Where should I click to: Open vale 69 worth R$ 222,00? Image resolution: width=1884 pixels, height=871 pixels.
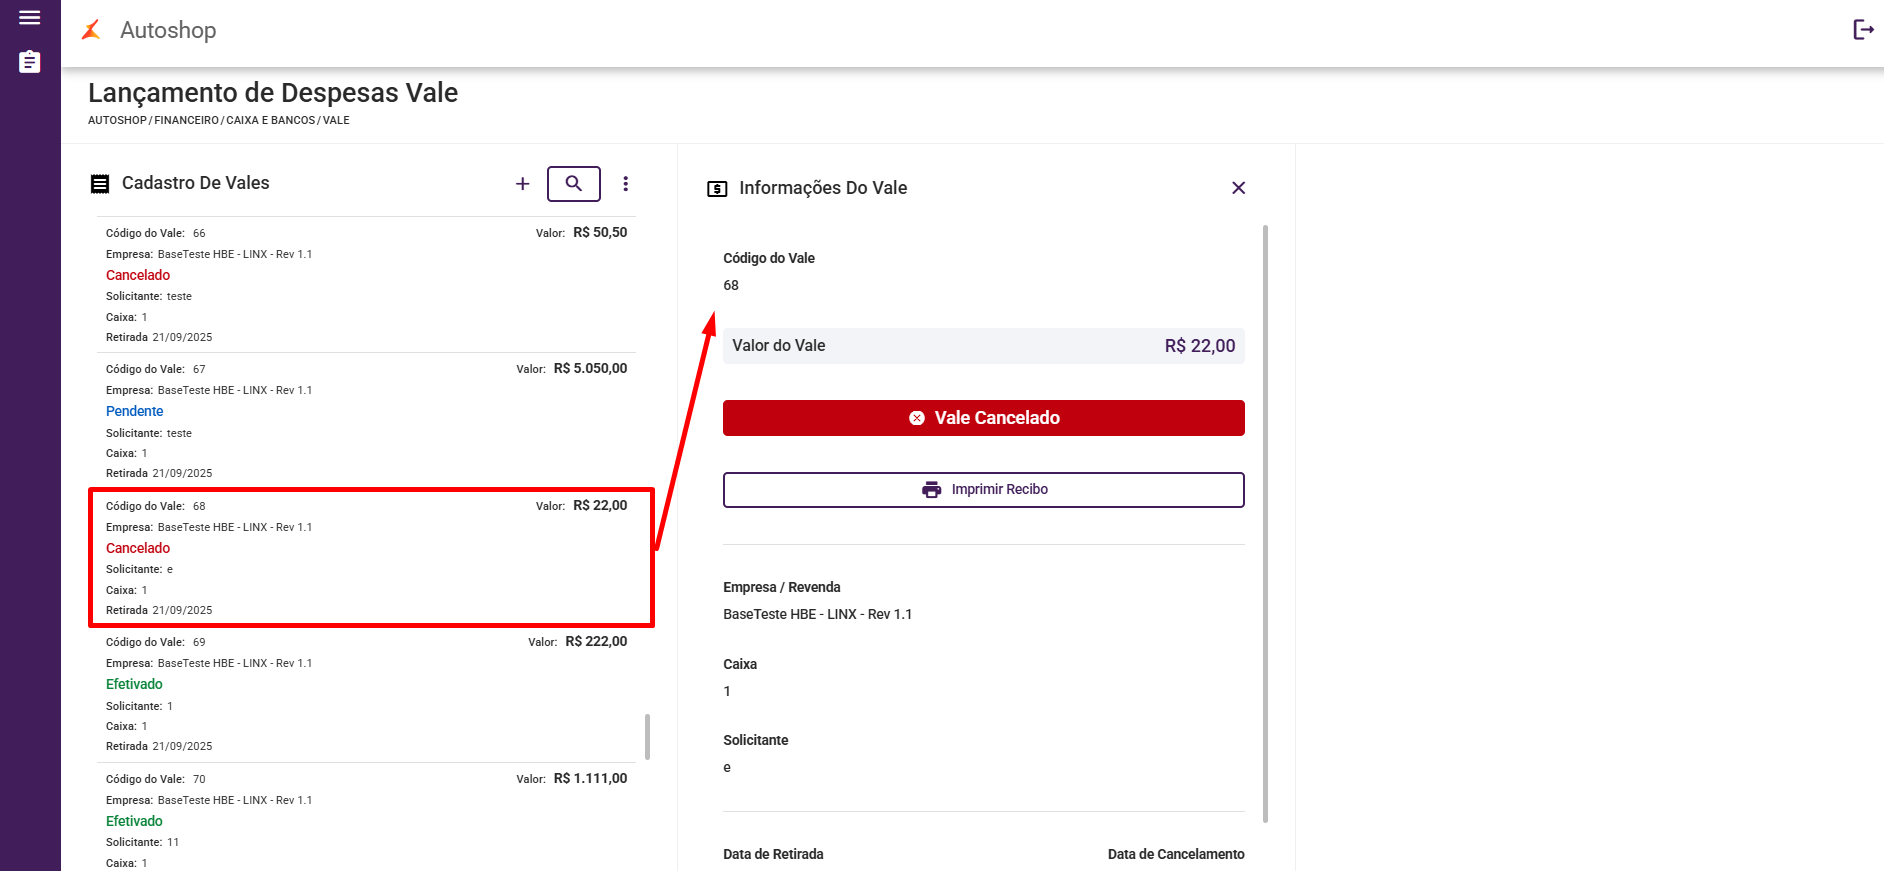pos(366,694)
